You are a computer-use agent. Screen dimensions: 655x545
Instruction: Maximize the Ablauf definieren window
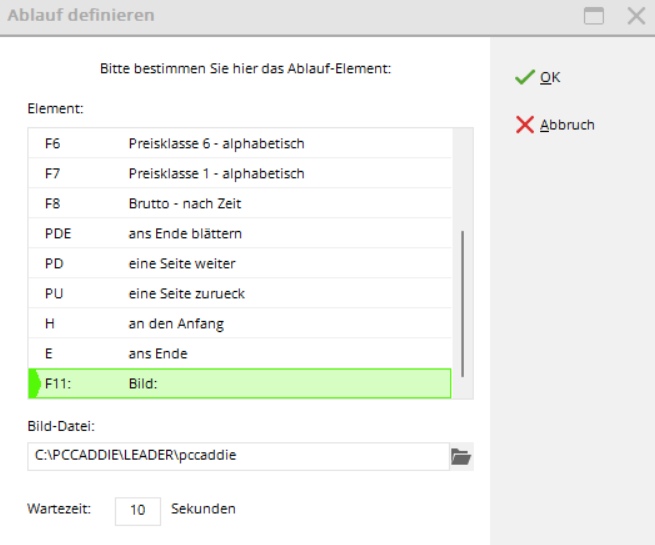coord(594,16)
